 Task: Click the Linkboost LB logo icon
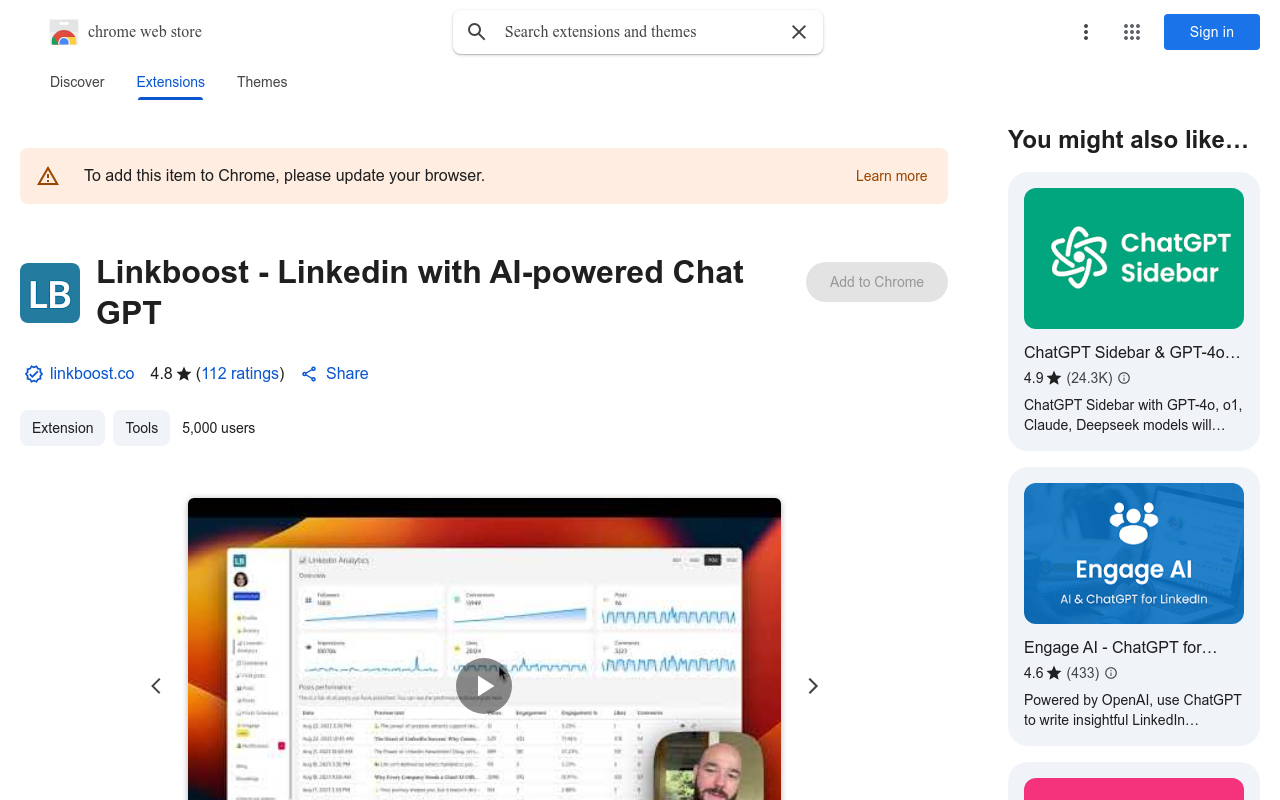(50, 293)
